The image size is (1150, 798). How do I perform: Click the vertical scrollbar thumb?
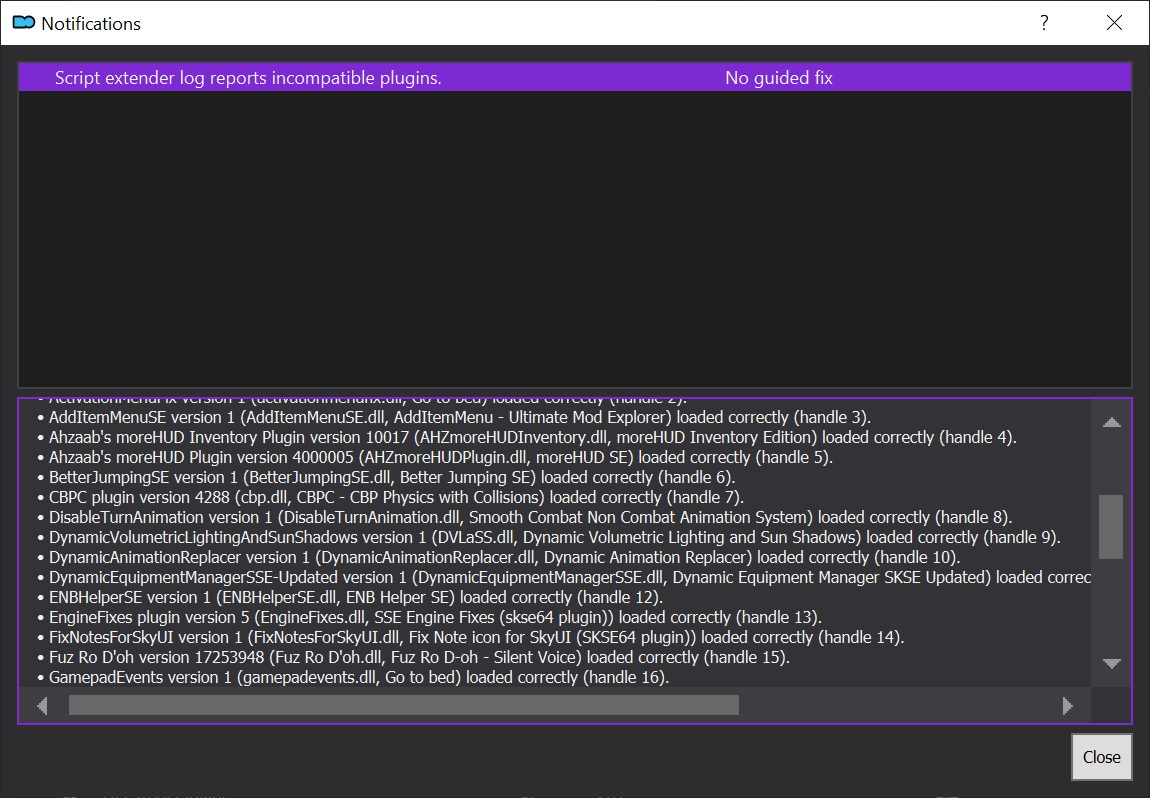click(x=1111, y=527)
